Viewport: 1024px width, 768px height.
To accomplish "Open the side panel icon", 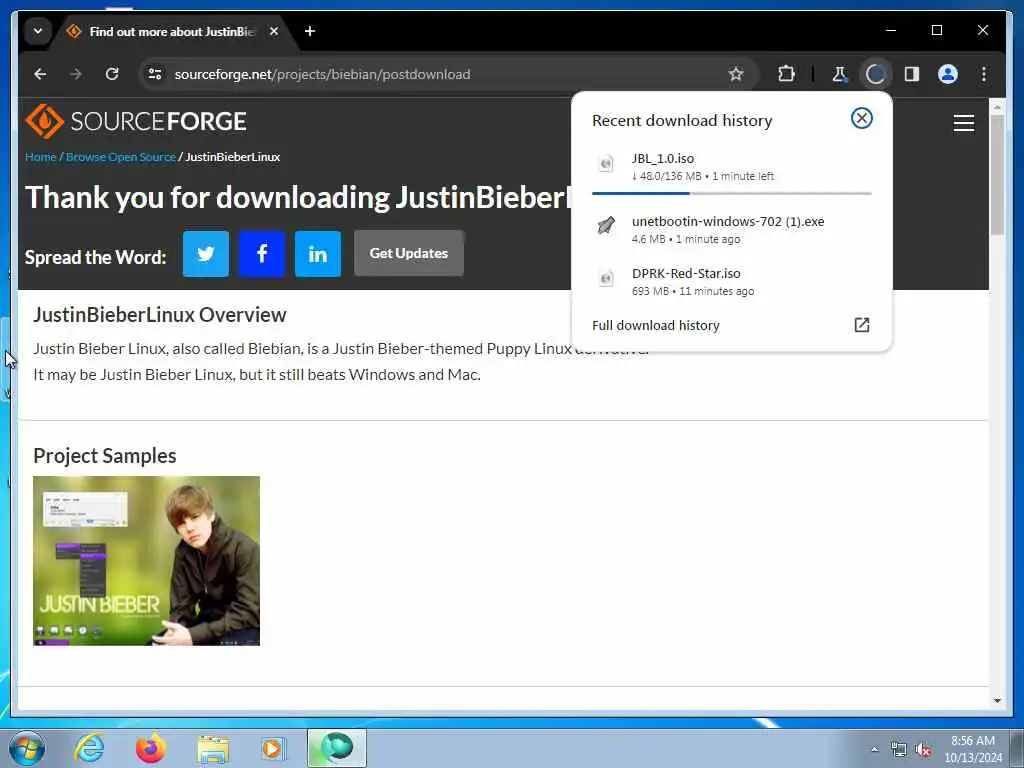I will pyautogui.click(x=912, y=74).
